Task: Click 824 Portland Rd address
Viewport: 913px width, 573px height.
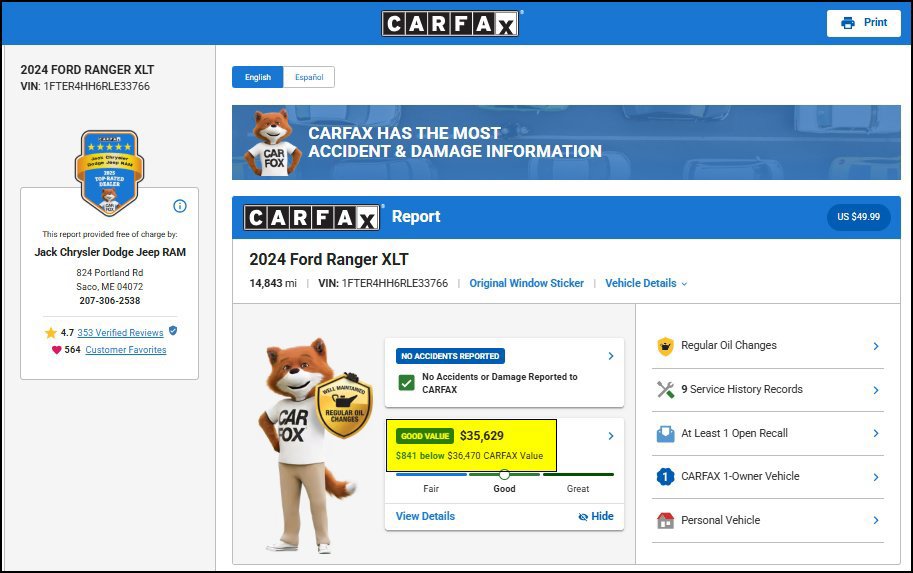Action: (x=109, y=273)
